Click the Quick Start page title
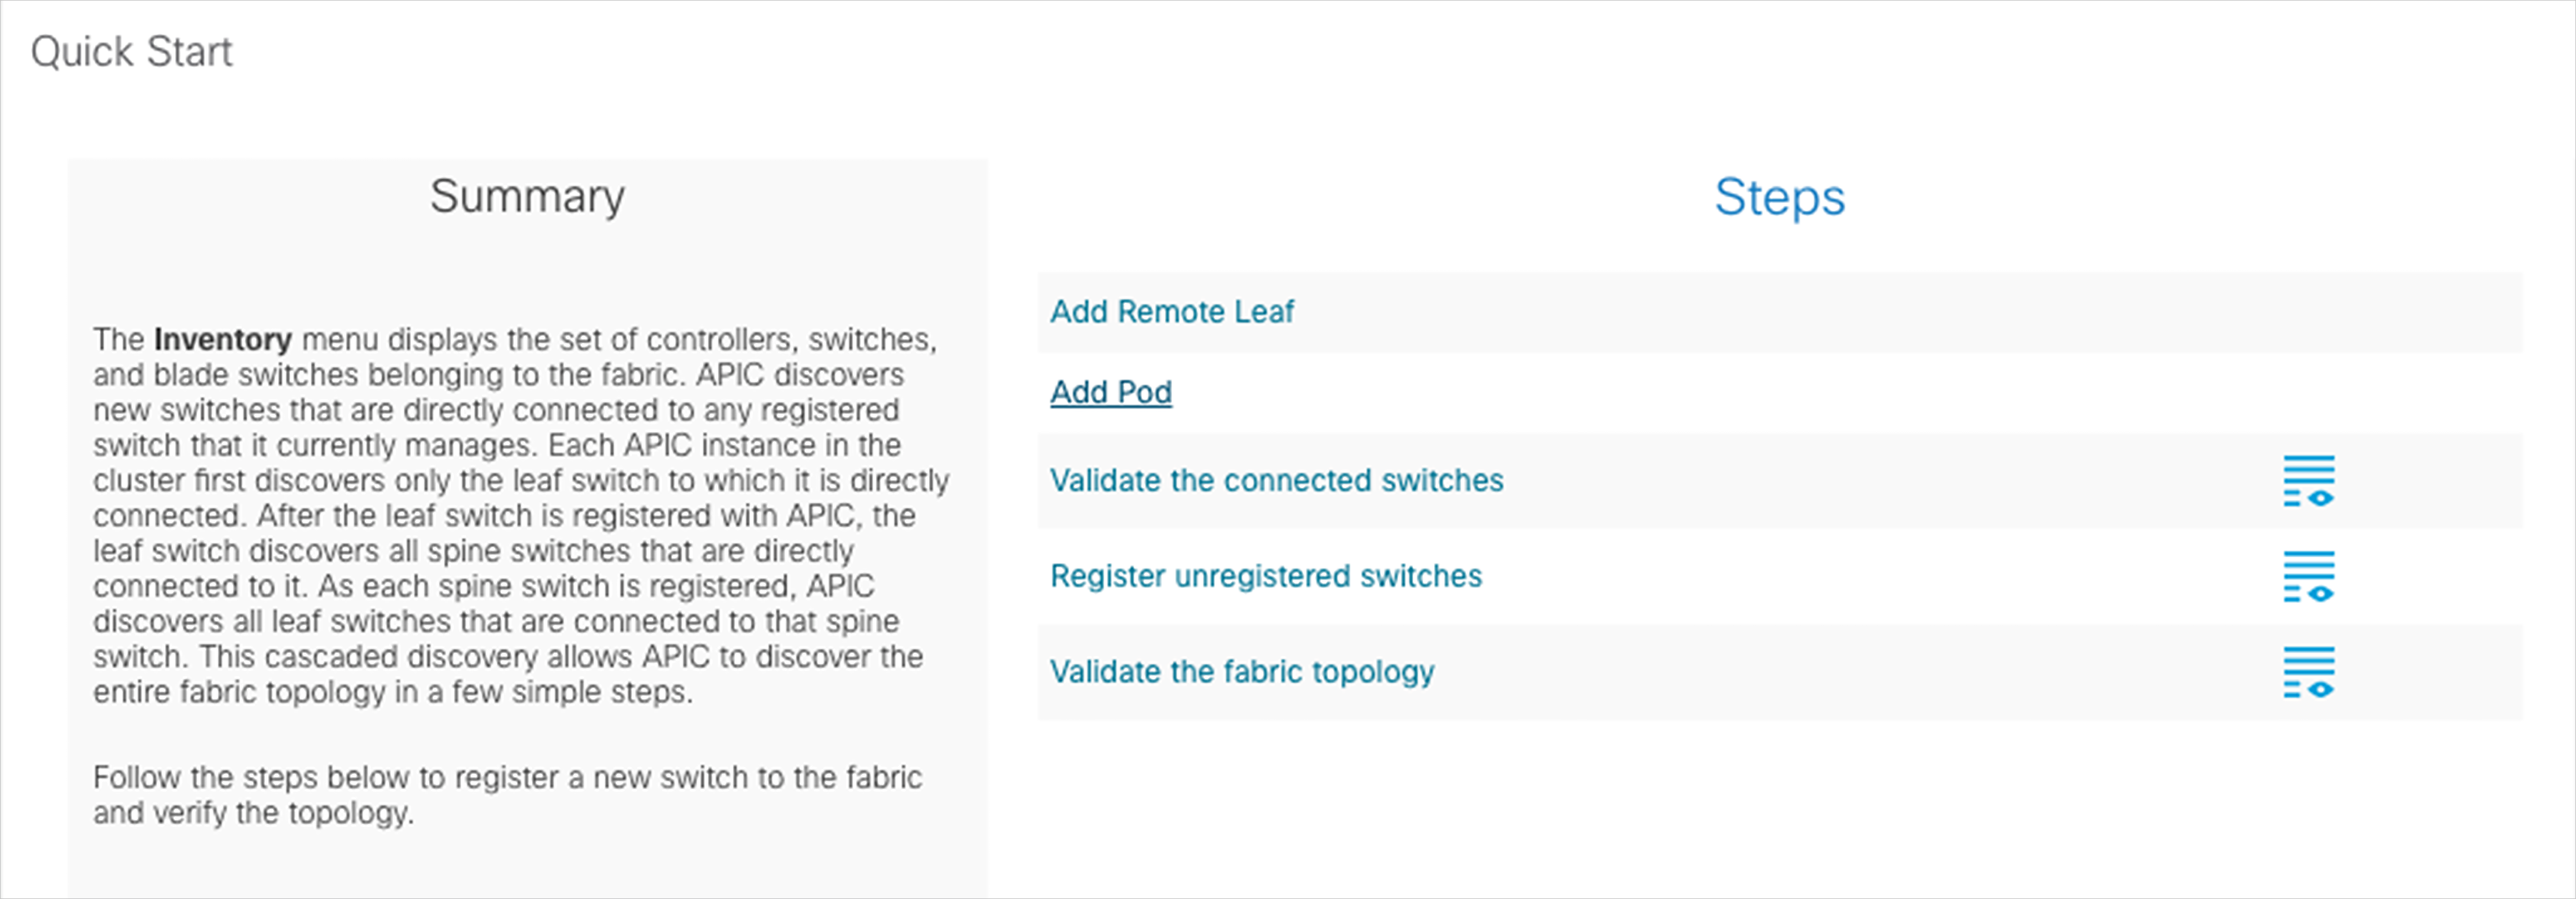This screenshot has height=899, width=2576. 131,52
